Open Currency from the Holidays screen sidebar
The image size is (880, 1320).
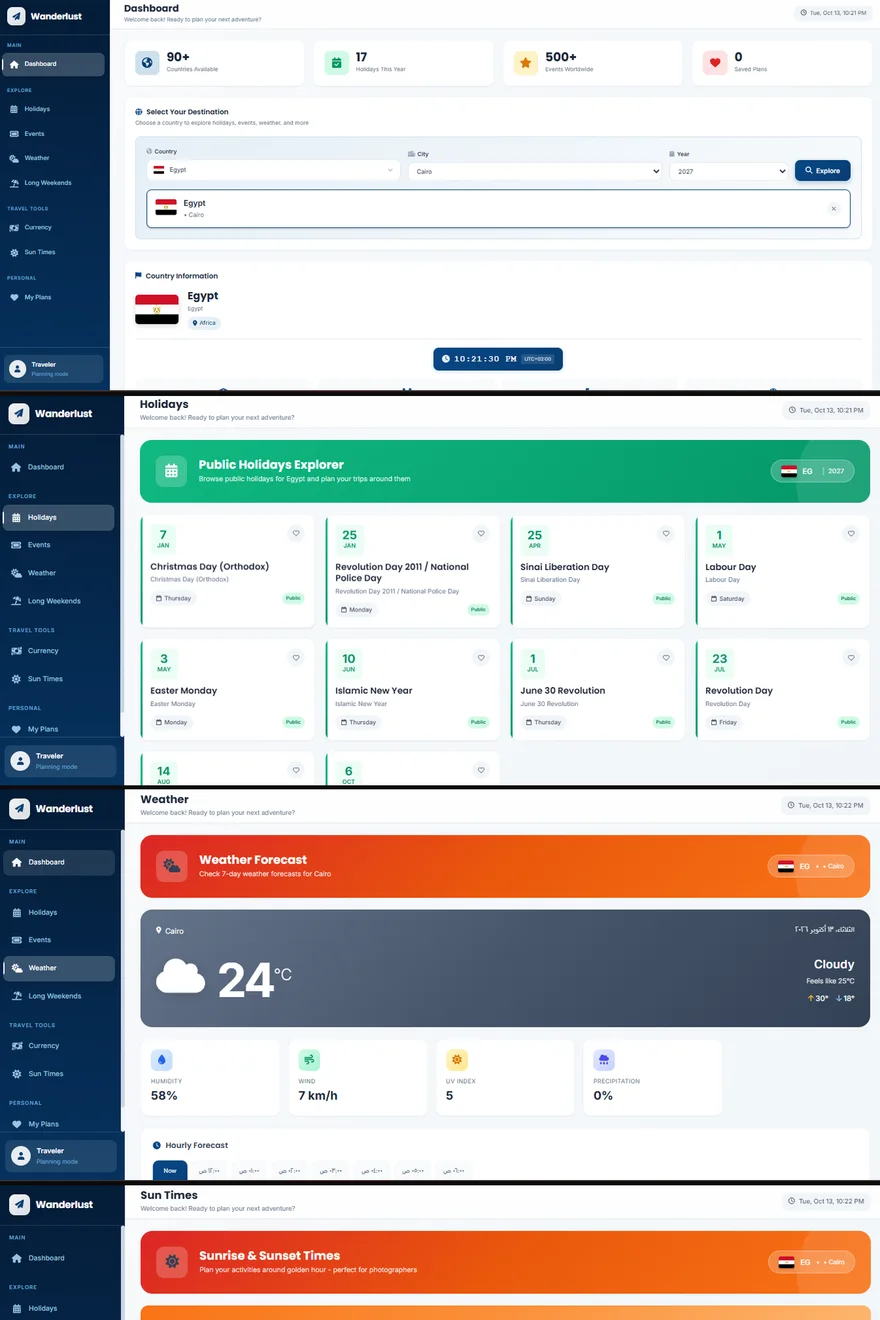coord(60,651)
